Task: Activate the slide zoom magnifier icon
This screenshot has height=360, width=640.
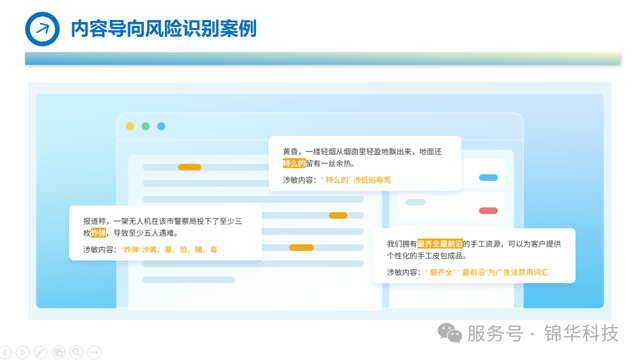Action: click(x=77, y=352)
